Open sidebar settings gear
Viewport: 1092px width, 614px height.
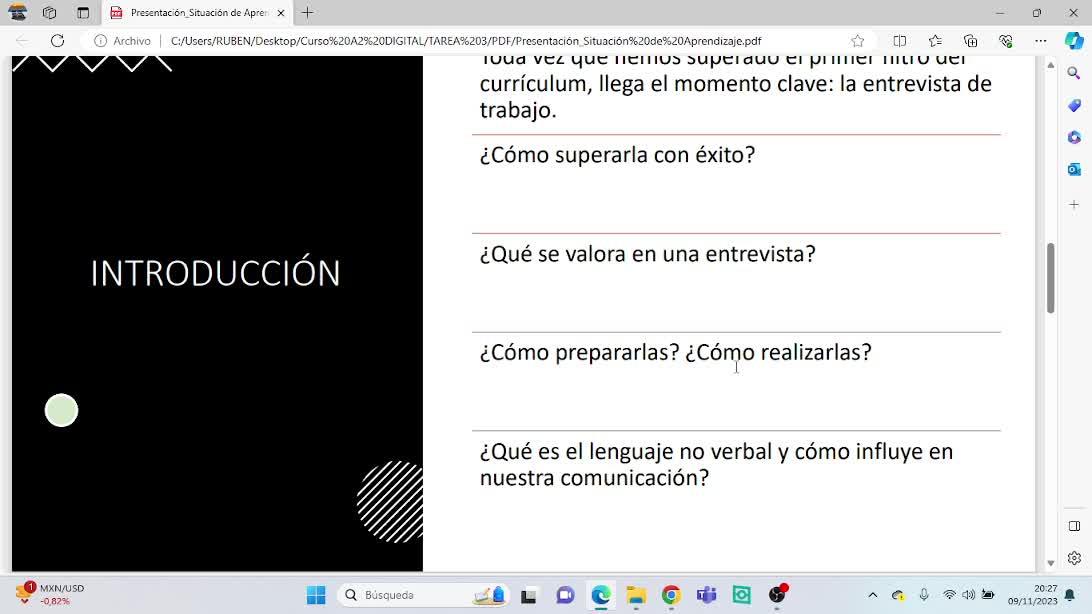tap(1074, 558)
